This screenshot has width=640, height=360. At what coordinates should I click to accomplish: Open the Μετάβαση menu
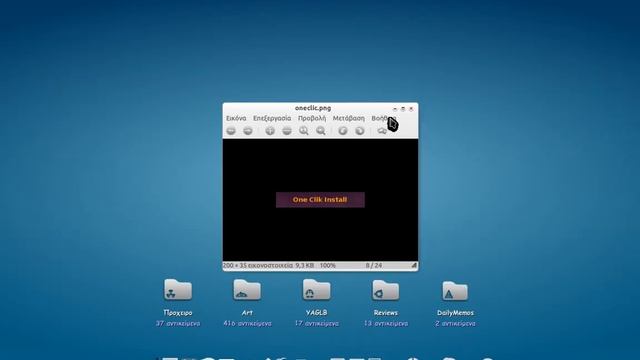point(349,118)
